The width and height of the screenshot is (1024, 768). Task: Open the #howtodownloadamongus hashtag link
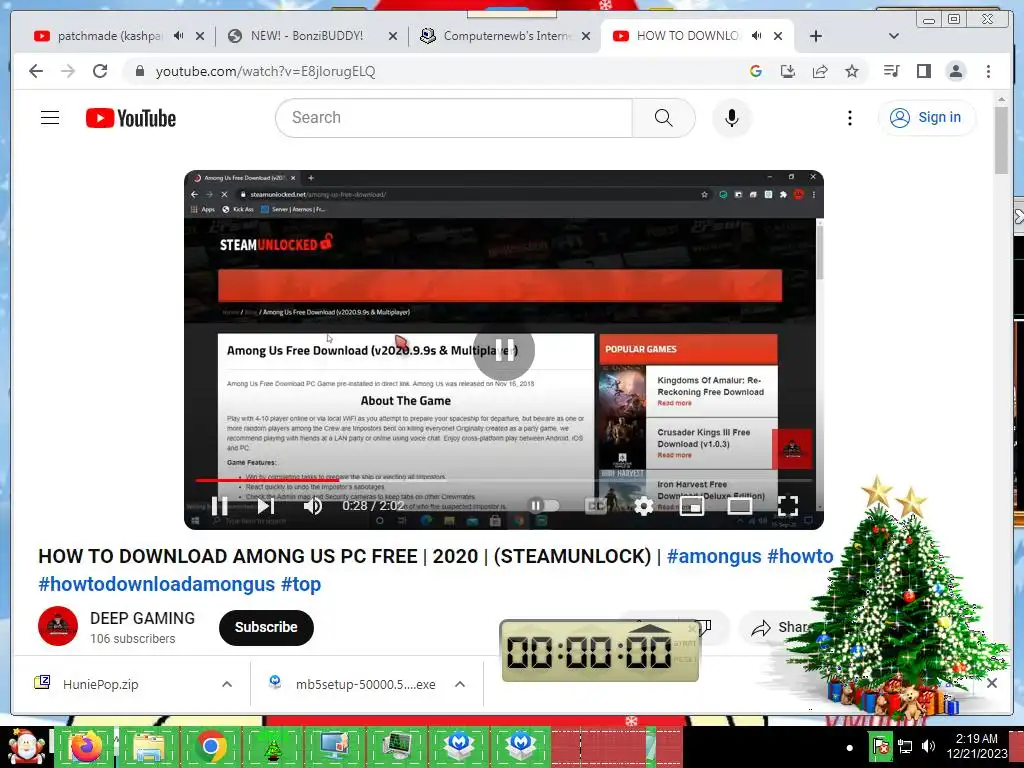click(x=157, y=584)
